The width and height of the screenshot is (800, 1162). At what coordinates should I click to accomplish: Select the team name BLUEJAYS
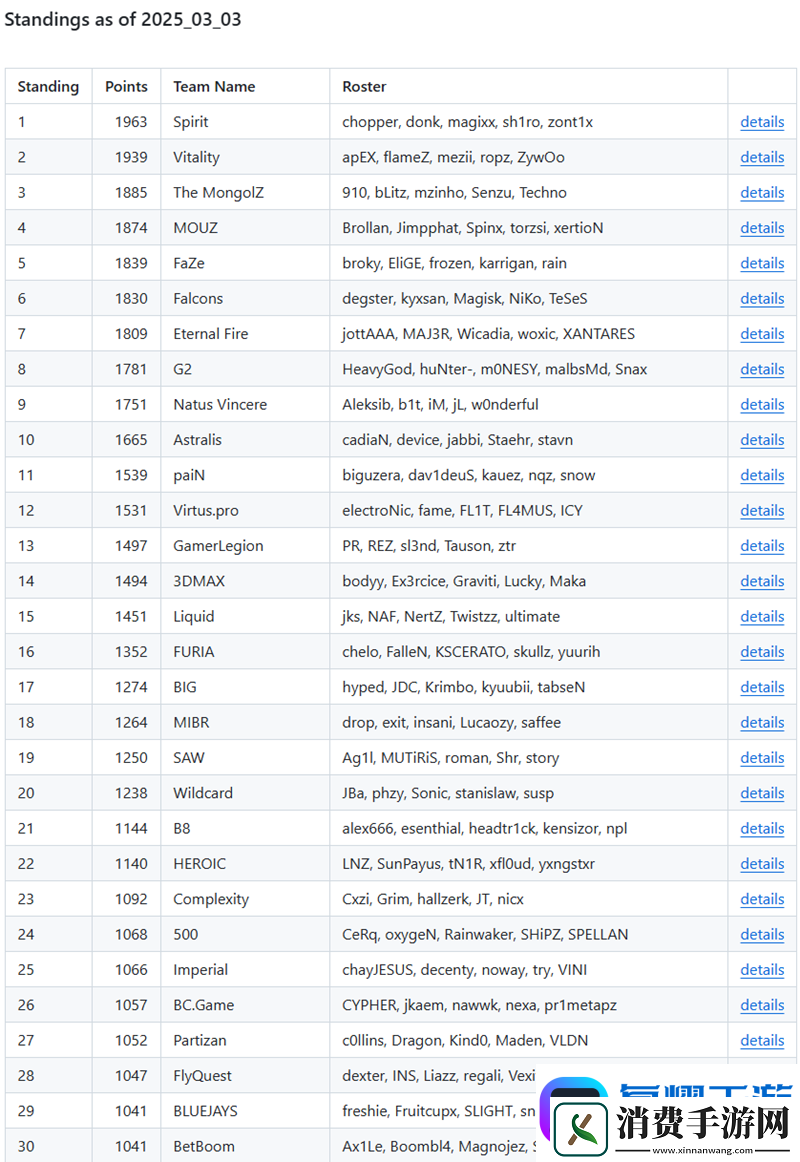click(205, 1111)
